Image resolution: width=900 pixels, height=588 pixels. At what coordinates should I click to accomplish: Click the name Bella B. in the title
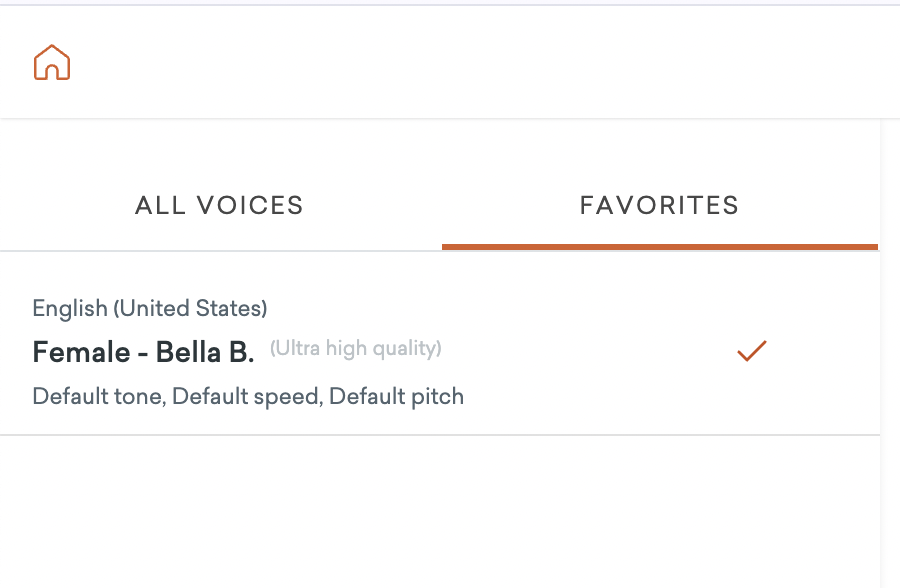point(205,352)
